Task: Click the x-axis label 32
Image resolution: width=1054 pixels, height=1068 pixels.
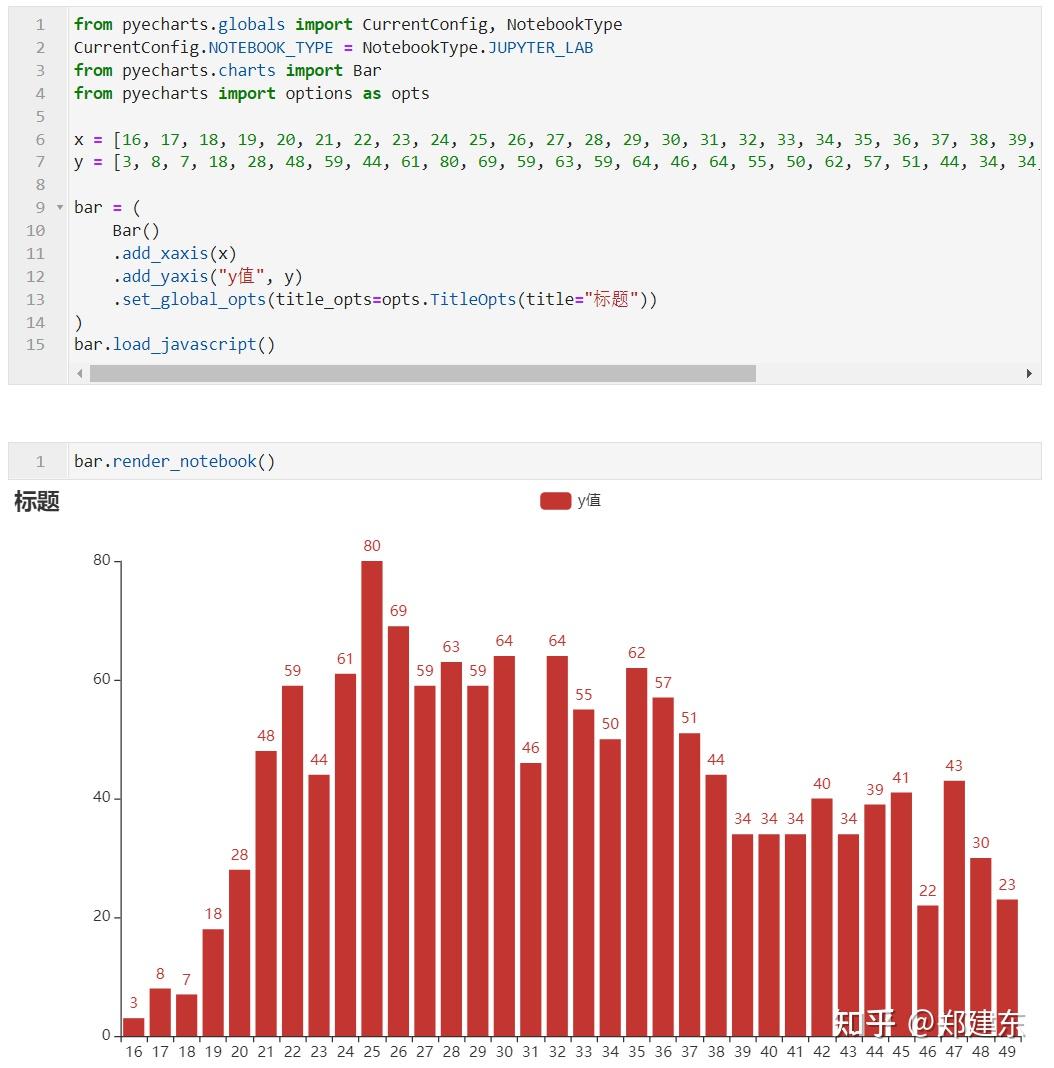Action: pyautogui.click(x=557, y=1052)
